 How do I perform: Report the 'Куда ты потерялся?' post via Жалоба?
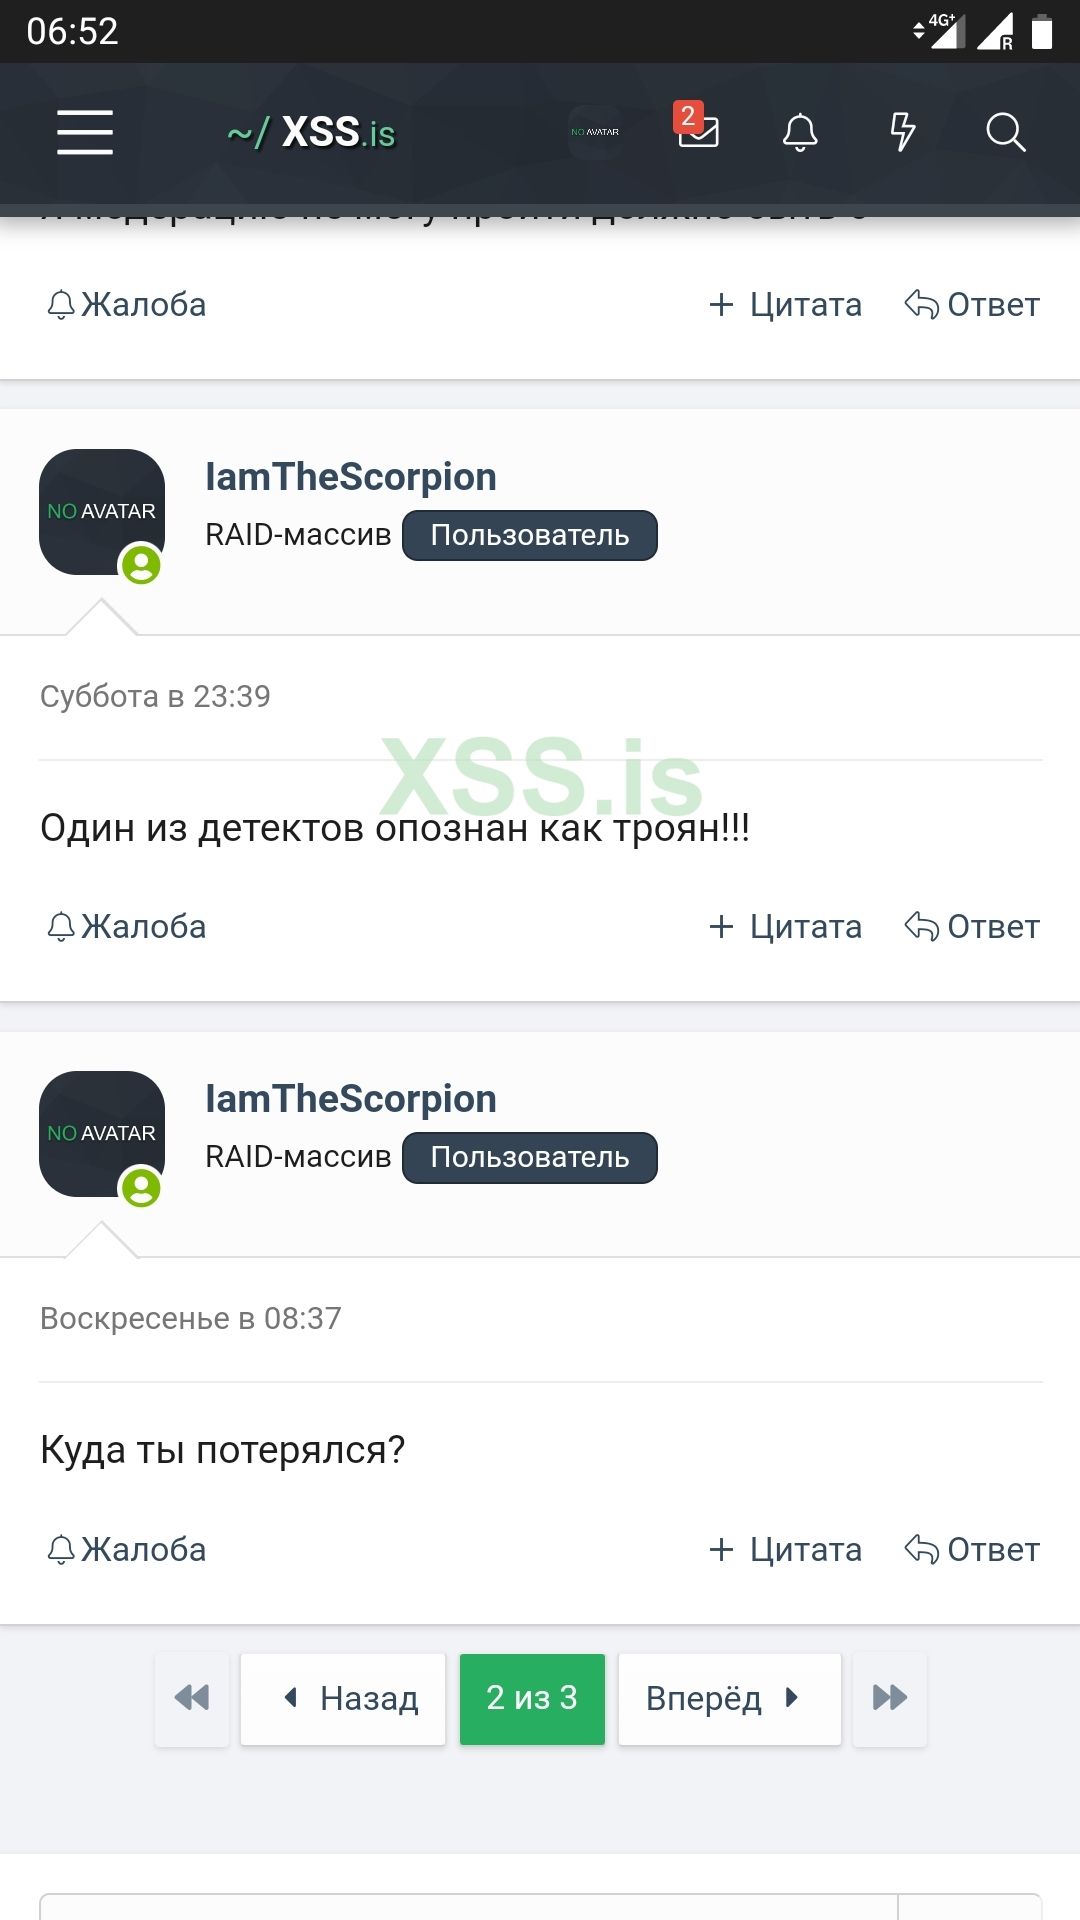[x=127, y=1549]
